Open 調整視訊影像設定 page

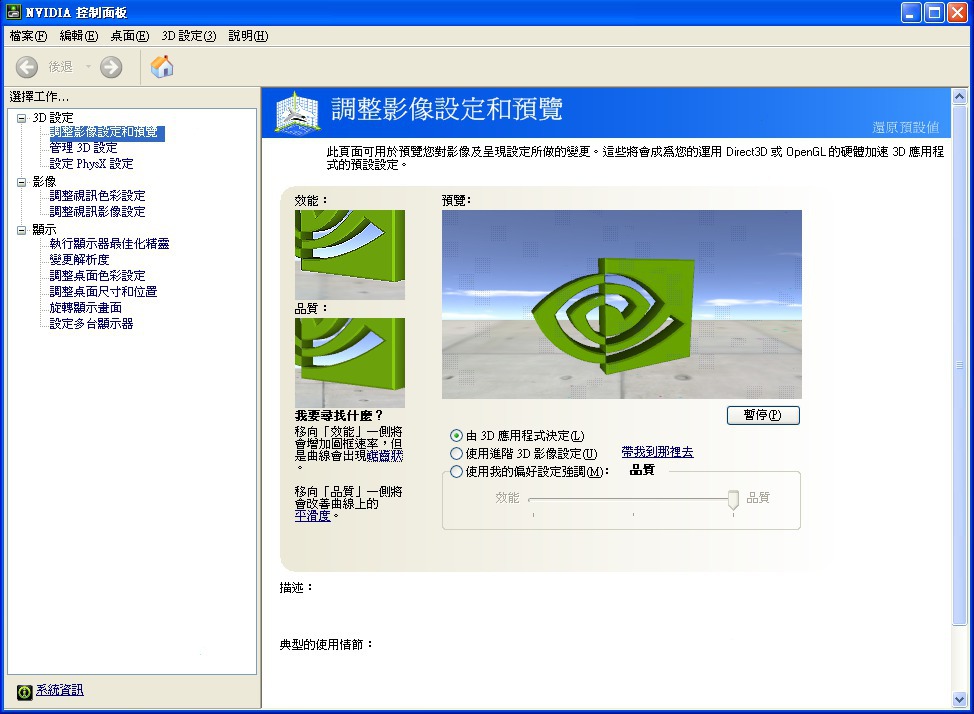click(98, 212)
